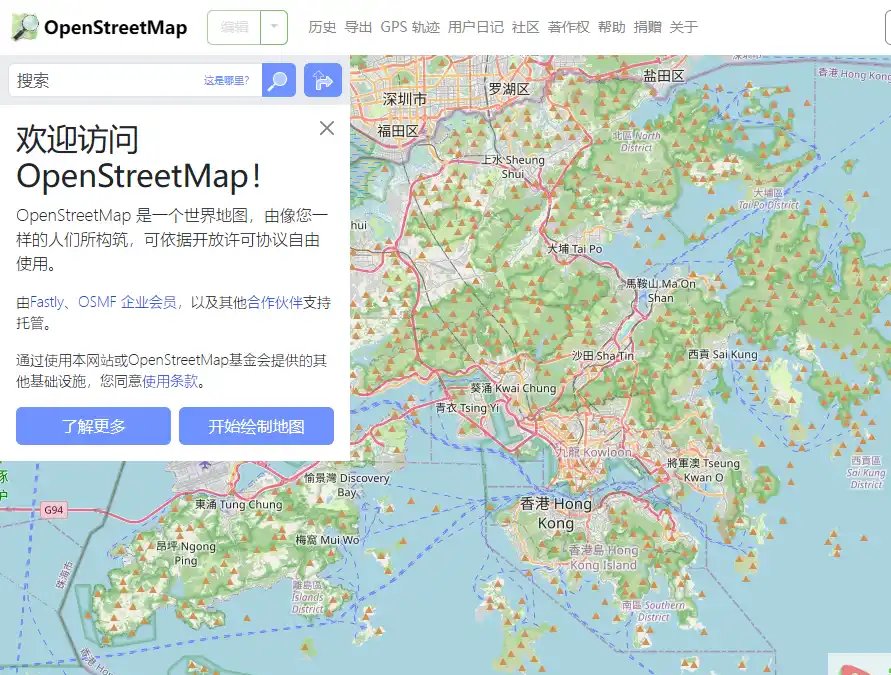Open the 帮助 menu item
891x675 pixels.
point(611,27)
